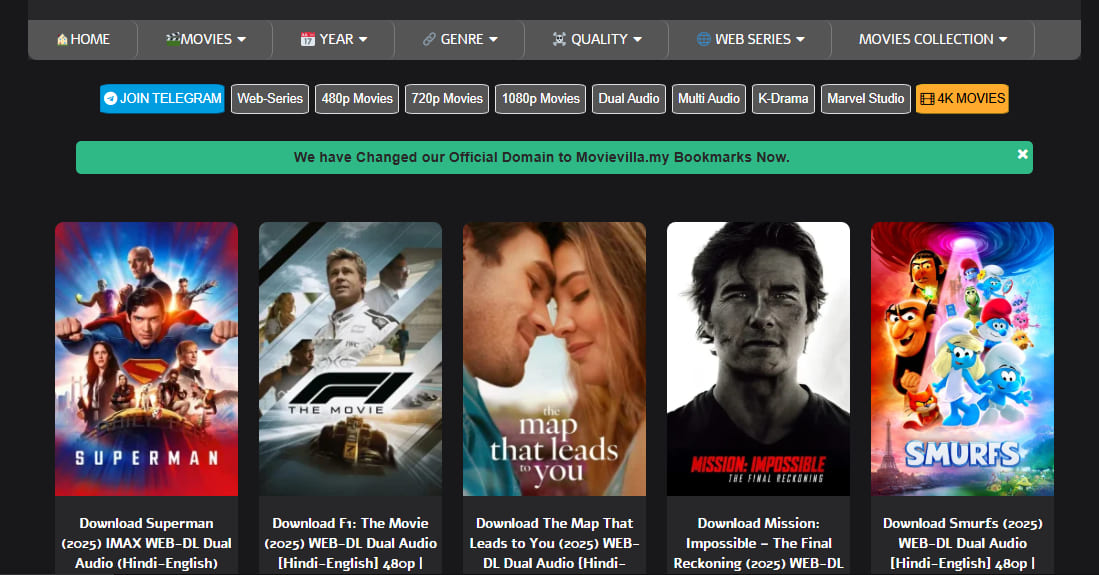Click the icon beside QUALITY
This screenshot has width=1099, height=575.
pyautogui.click(x=559, y=40)
